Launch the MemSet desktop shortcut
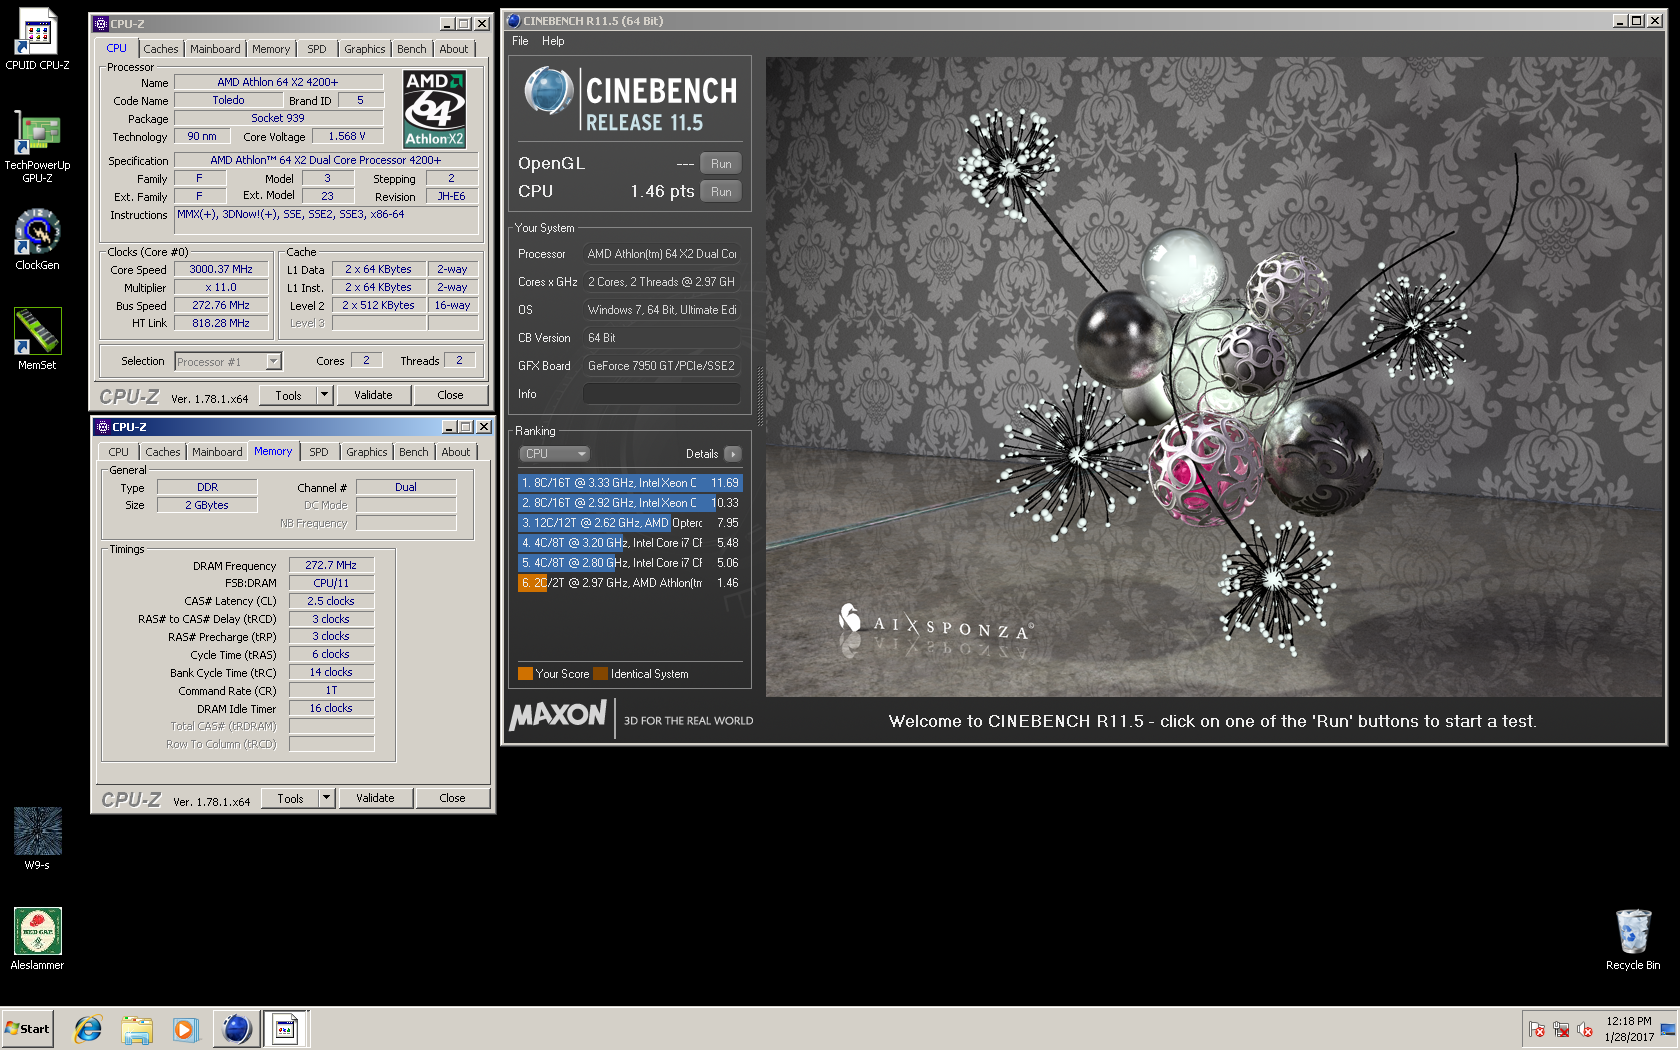The image size is (1680, 1050). [x=37, y=340]
